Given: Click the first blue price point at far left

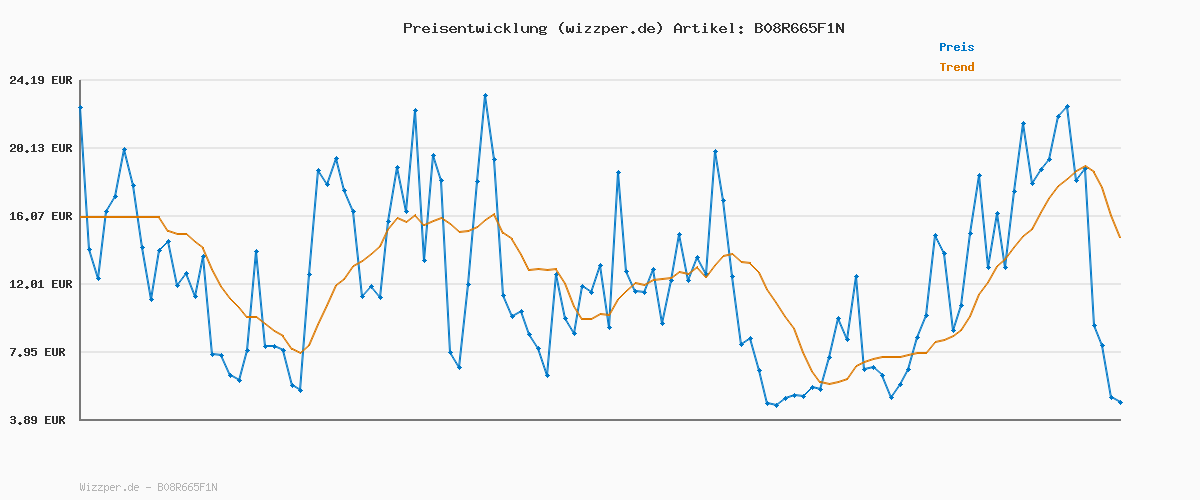Looking at the screenshot, I should (80, 107).
